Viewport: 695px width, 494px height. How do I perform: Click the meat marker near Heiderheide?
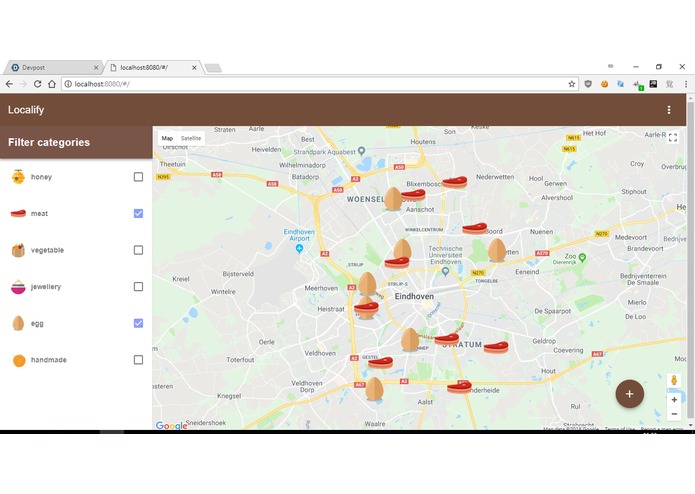pyautogui.click(x=459, y=388)
